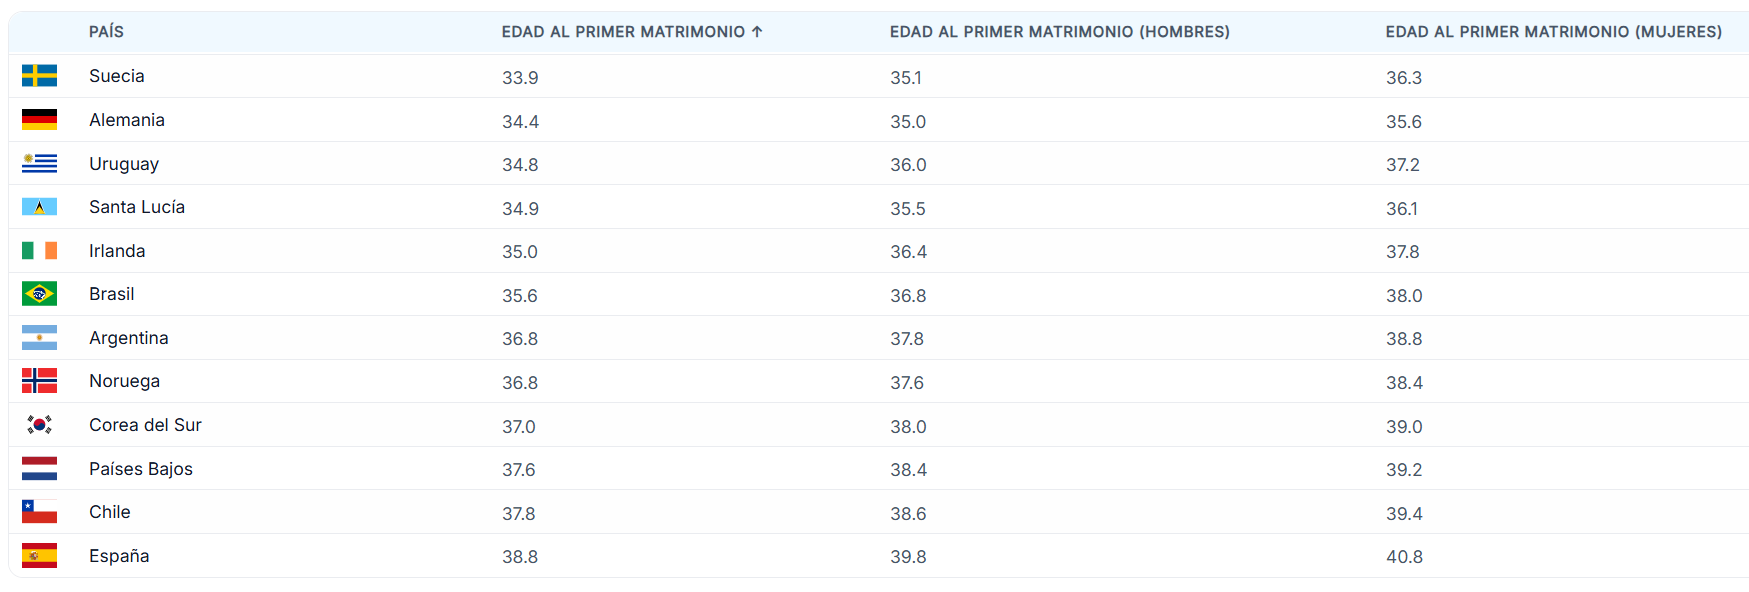Click the Saint Lucia flag icon
The width and height of the screenshot is (1749, 592).
pos(39,207)
